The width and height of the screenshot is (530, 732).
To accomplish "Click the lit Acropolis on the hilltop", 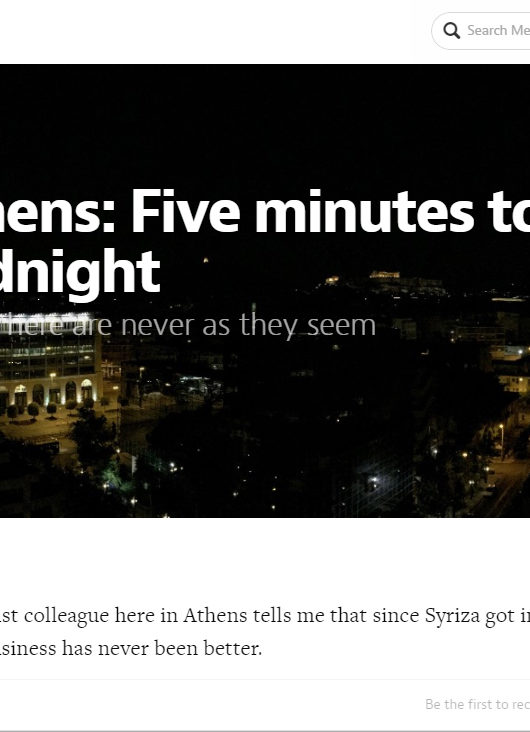I will 384,274.
